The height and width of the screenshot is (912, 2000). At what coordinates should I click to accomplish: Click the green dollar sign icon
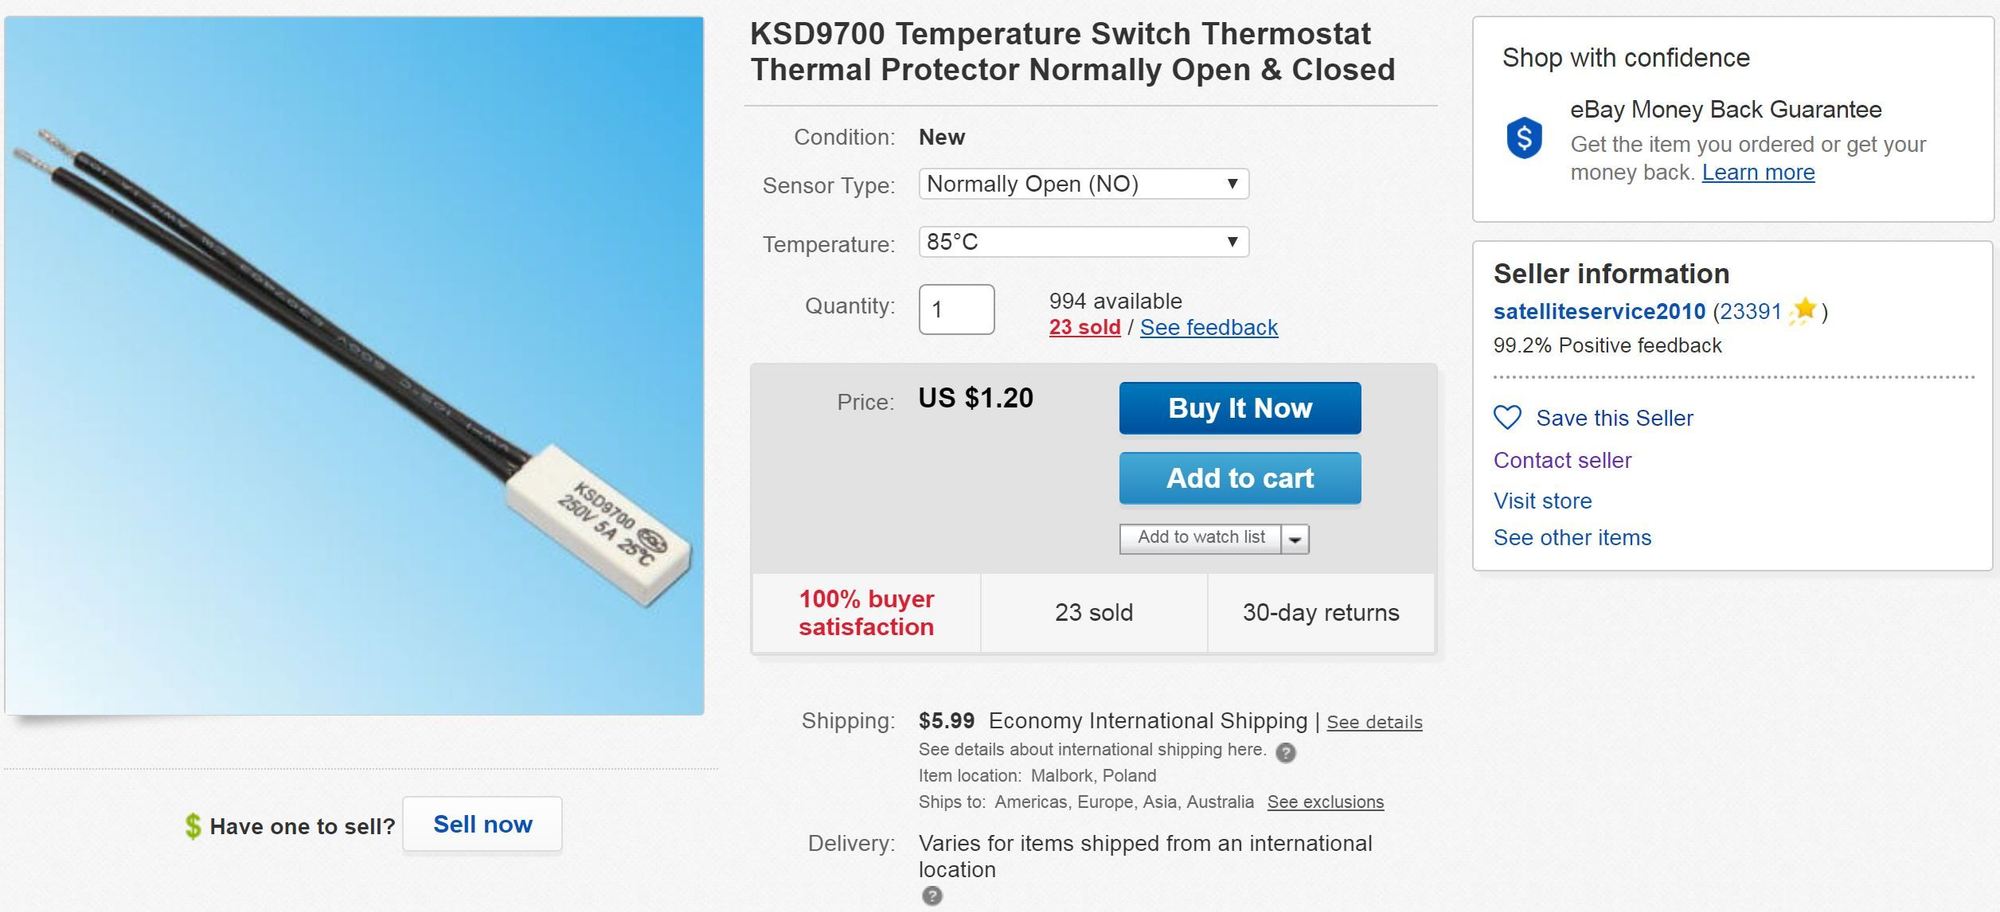pyautogui.click(x=193, y=826)
